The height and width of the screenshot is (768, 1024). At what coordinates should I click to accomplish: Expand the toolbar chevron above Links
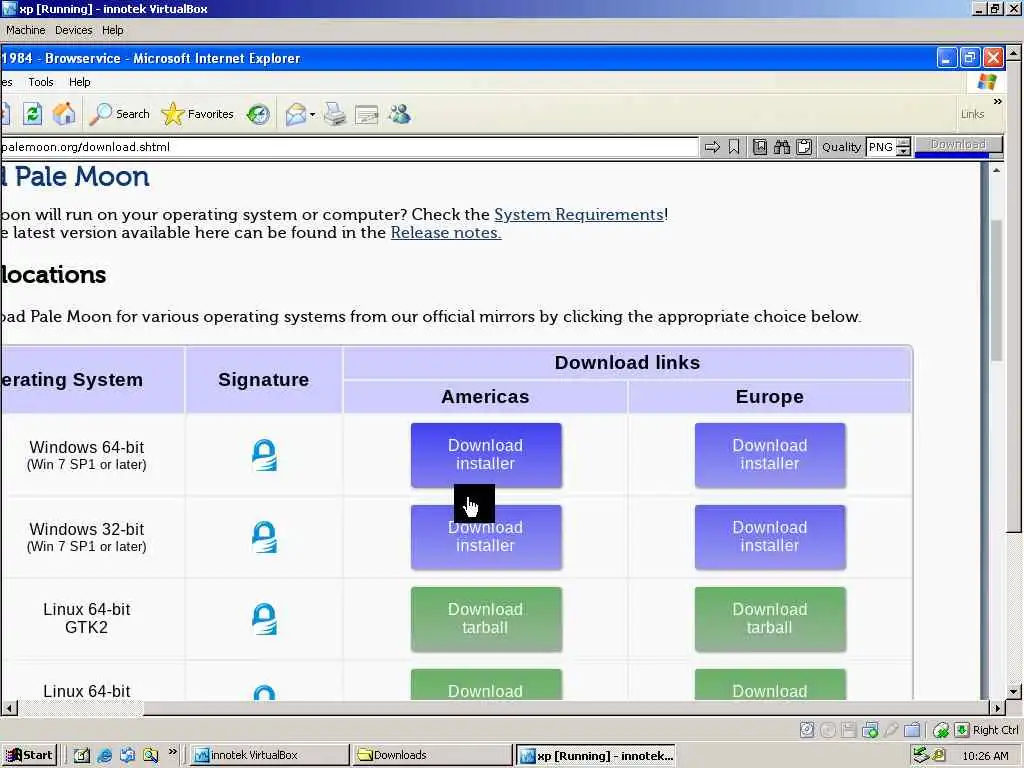pos(997,101)
